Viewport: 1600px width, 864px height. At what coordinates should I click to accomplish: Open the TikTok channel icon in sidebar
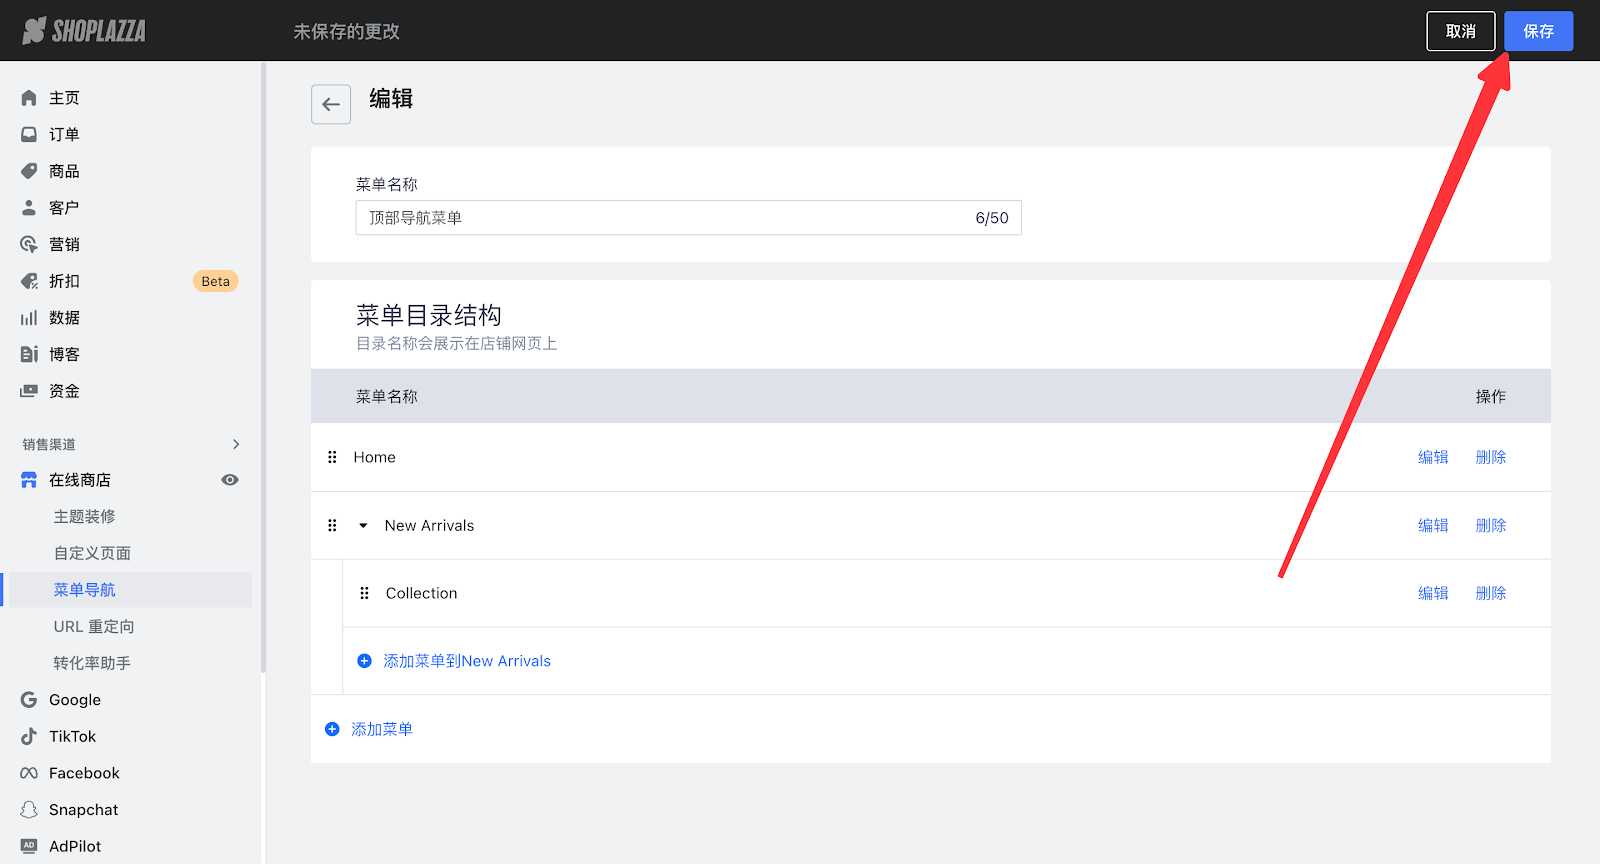(29, 736)
